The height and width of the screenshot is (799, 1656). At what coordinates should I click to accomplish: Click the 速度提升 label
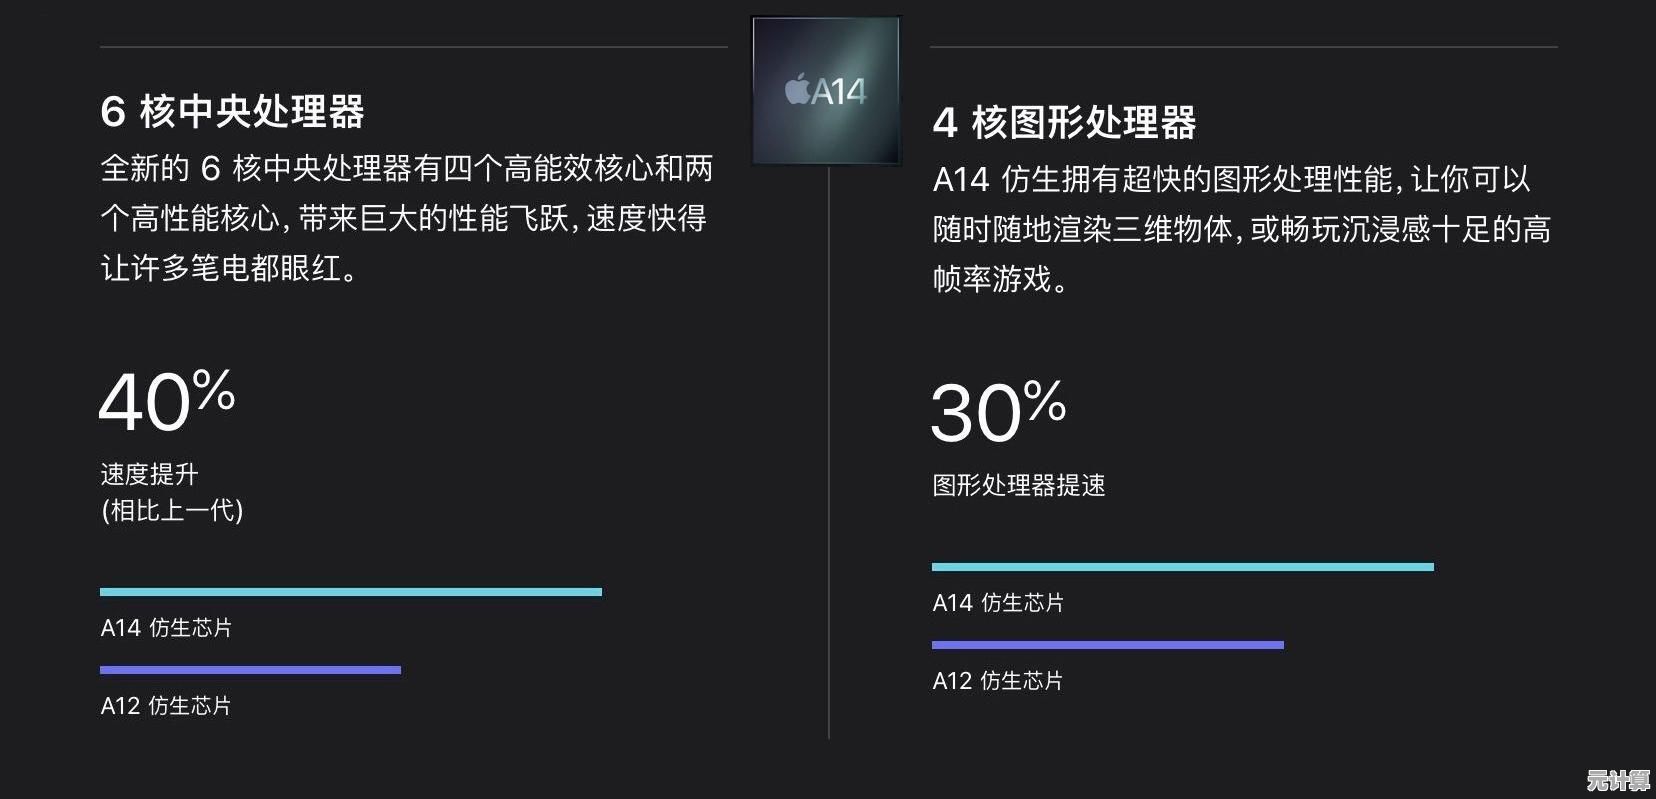(149, 474)
